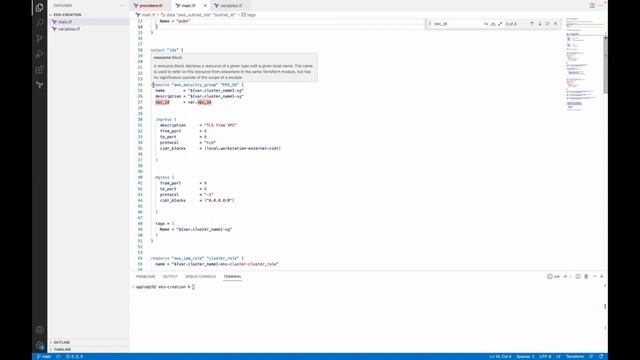Click the Ln, Col position in status bar
The image size is (640, 360).
pyautogui.click(x=500, y=356)
